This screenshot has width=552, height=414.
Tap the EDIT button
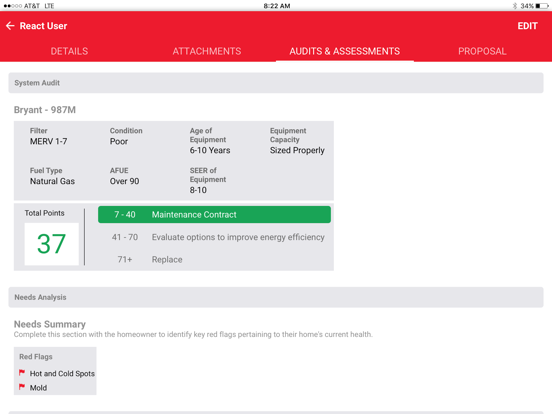coord(527,26)
